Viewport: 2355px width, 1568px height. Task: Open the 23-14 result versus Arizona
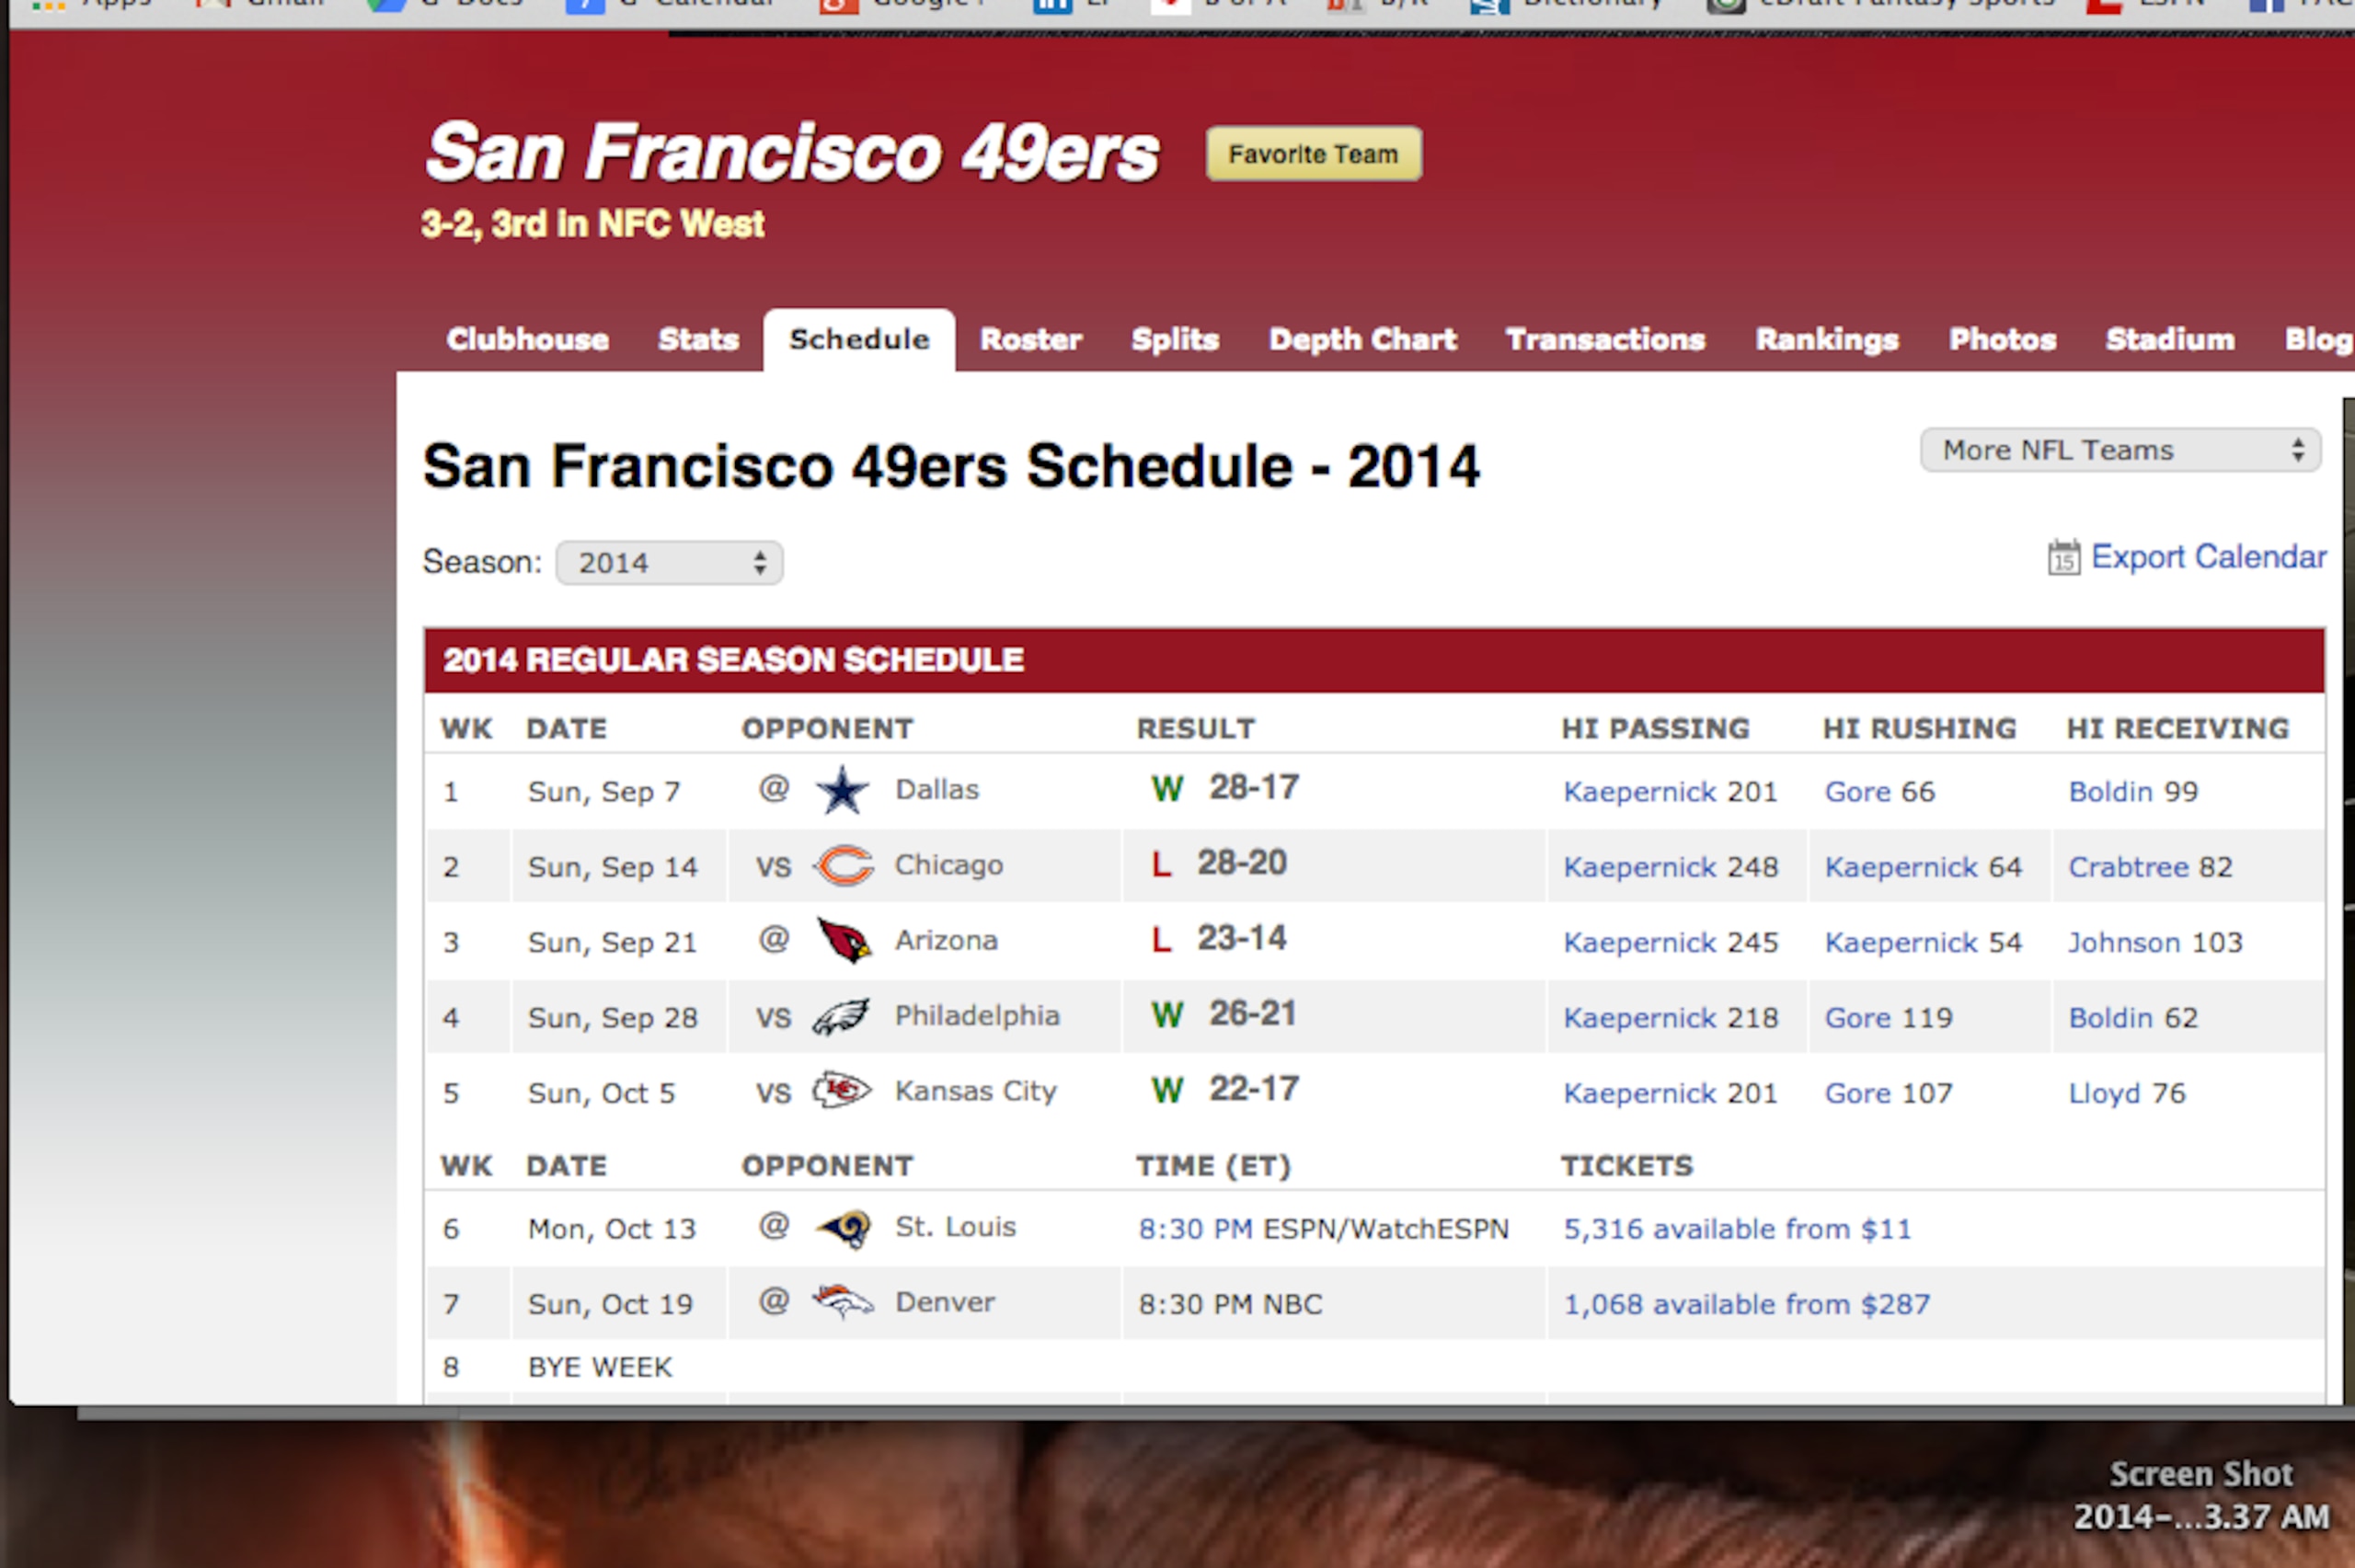click(1242, 938)
